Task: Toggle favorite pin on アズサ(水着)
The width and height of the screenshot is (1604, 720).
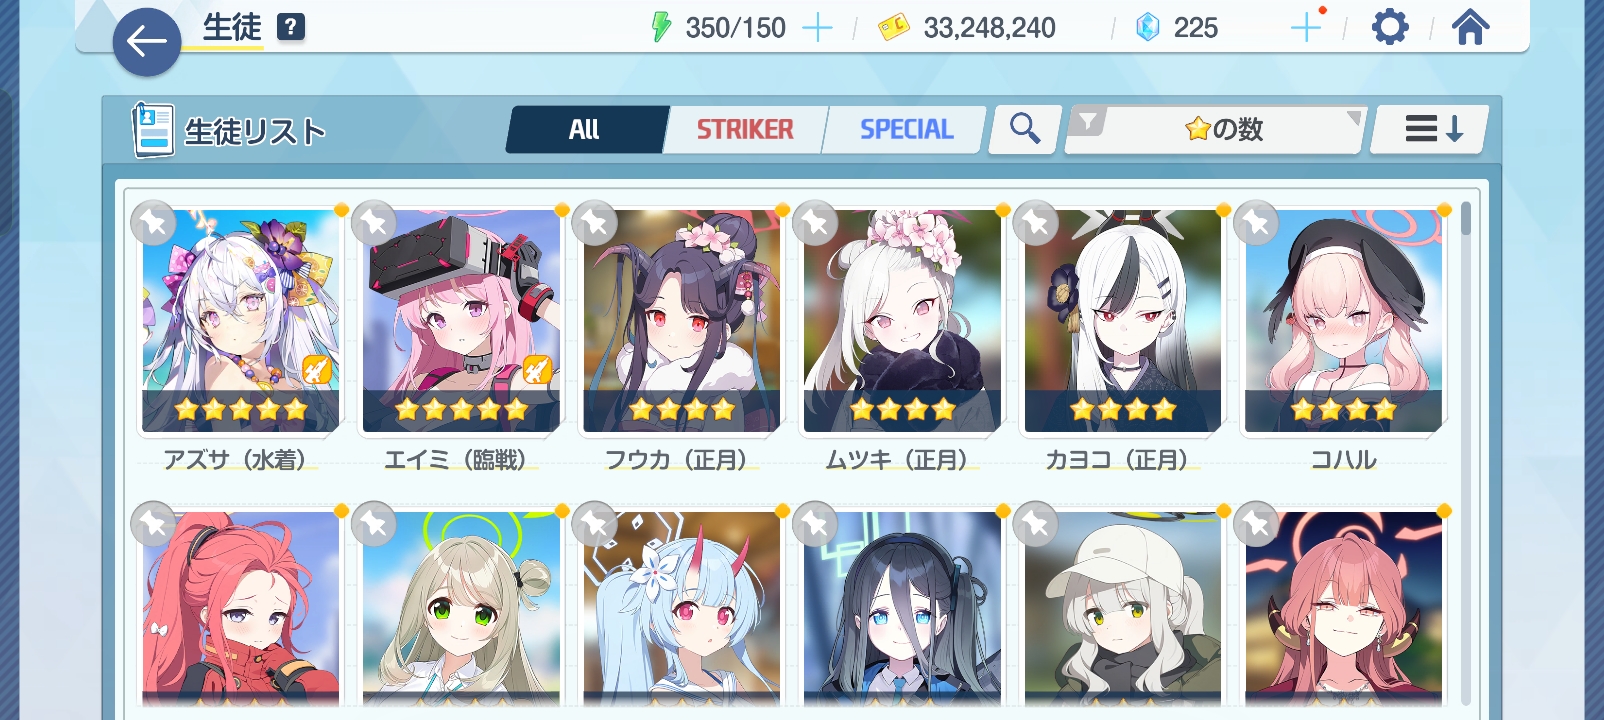Action: click(153, 222)
